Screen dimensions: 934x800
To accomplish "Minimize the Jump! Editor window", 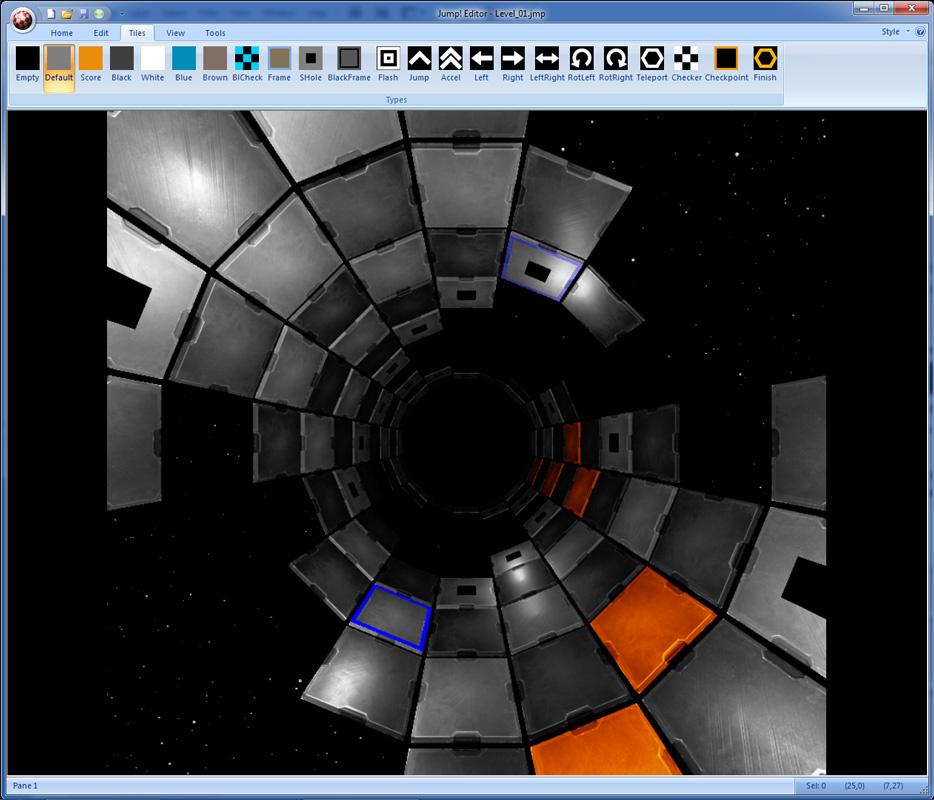I will 864,8.
